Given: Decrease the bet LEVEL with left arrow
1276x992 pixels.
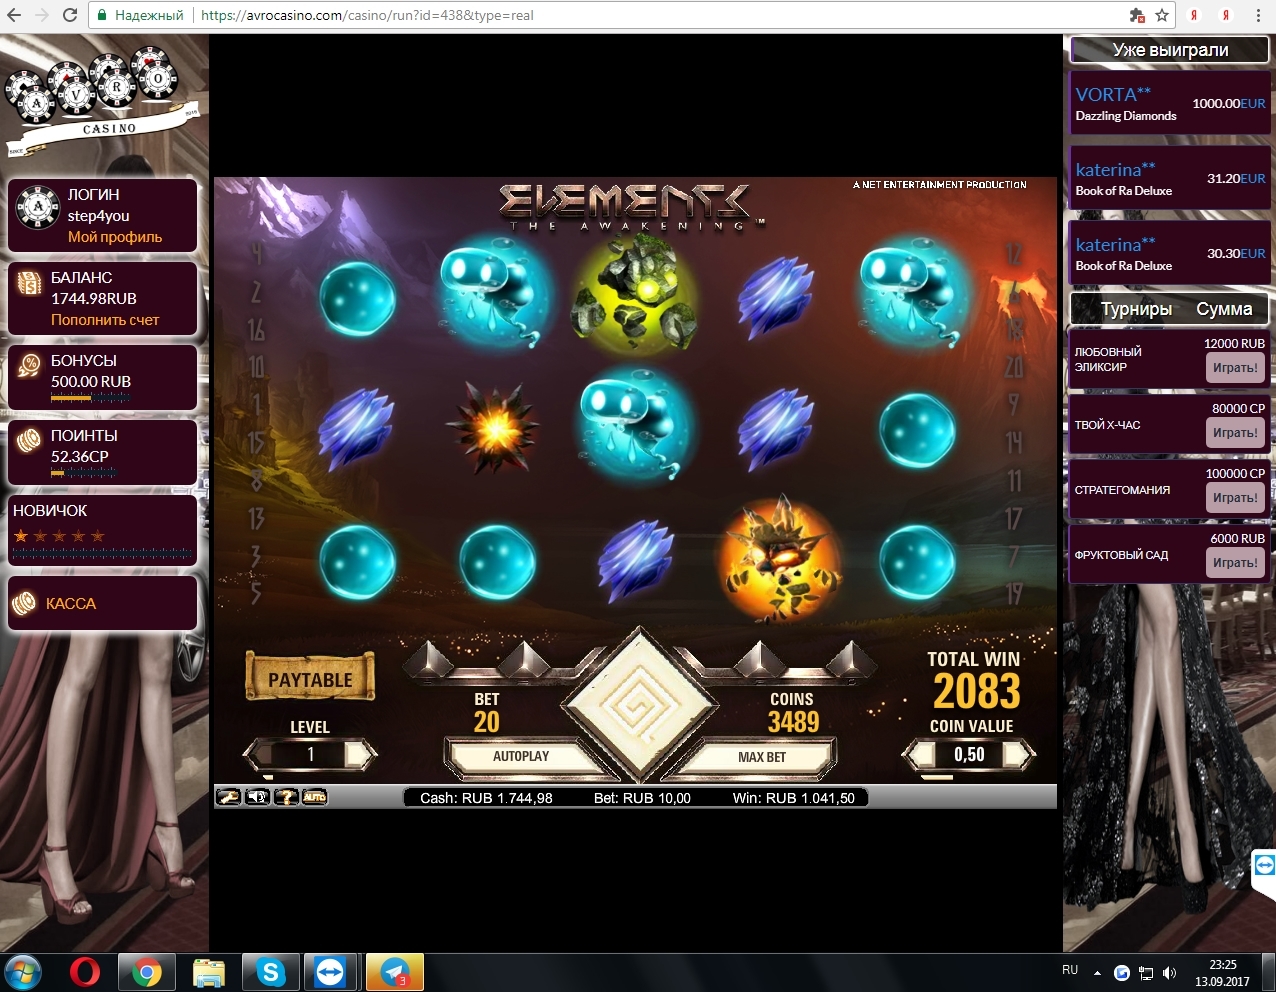Looking at the screenshot, I should [257, 755].
